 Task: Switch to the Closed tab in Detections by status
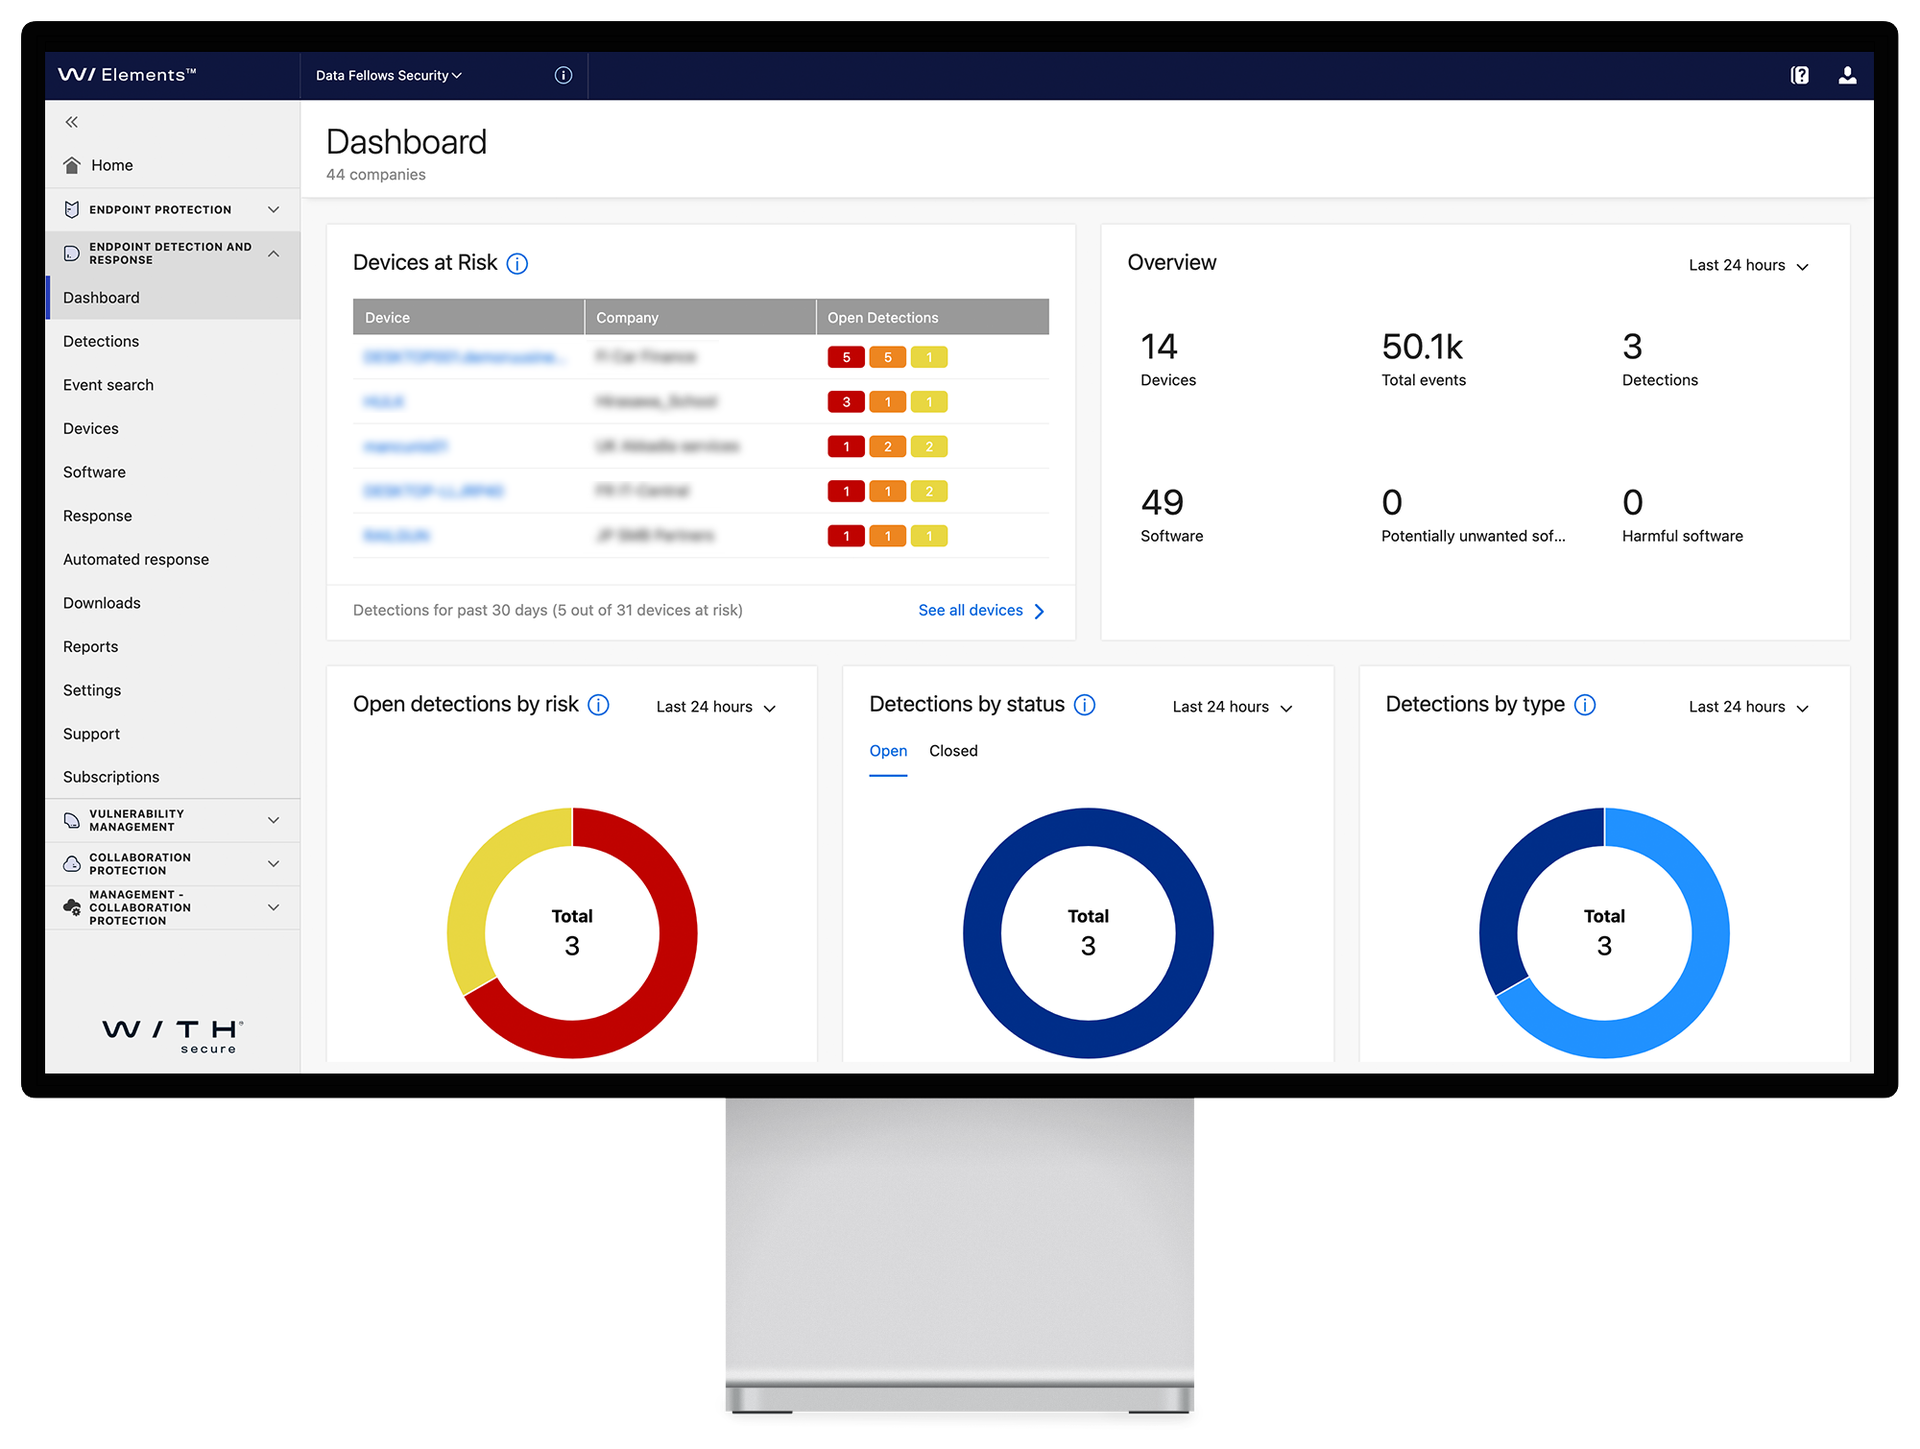(x=953, y=750)
